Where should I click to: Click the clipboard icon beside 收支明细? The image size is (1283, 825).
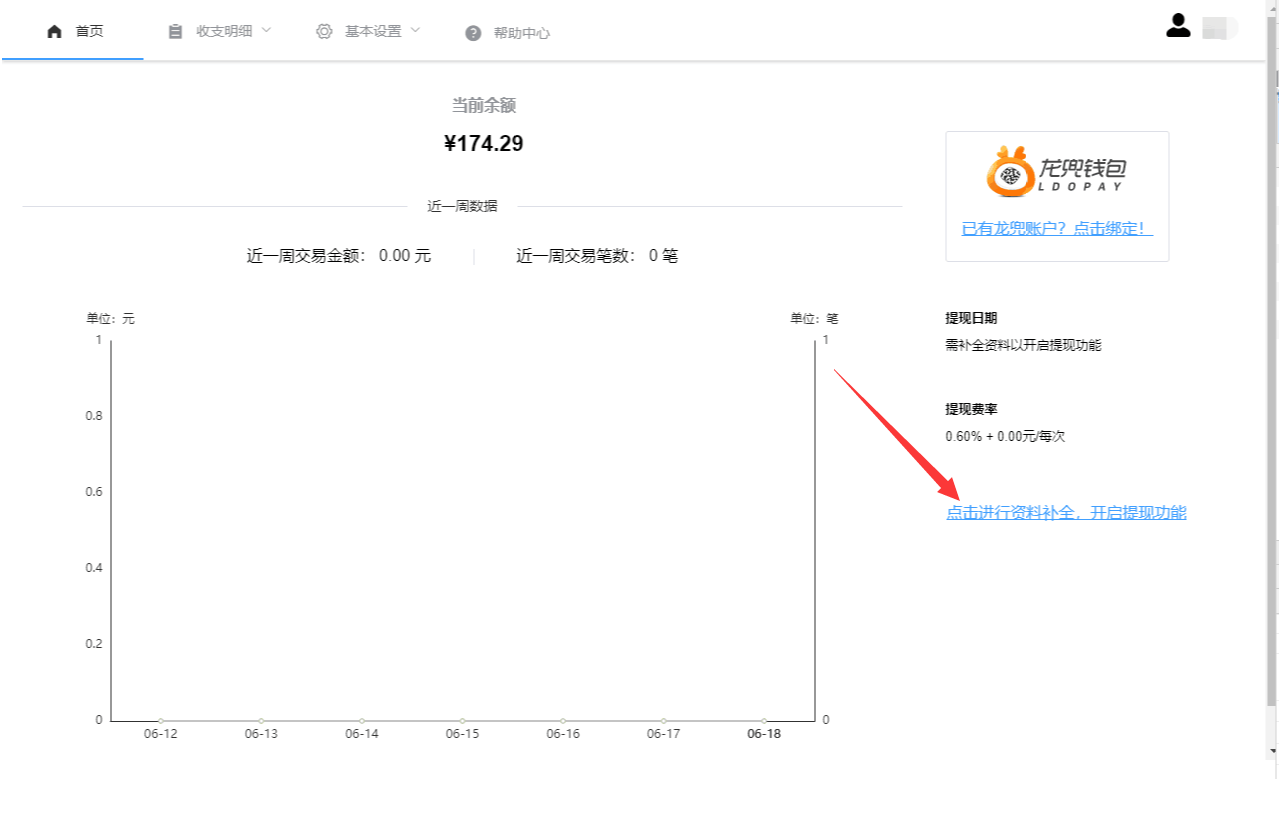[x=175, y=31]
